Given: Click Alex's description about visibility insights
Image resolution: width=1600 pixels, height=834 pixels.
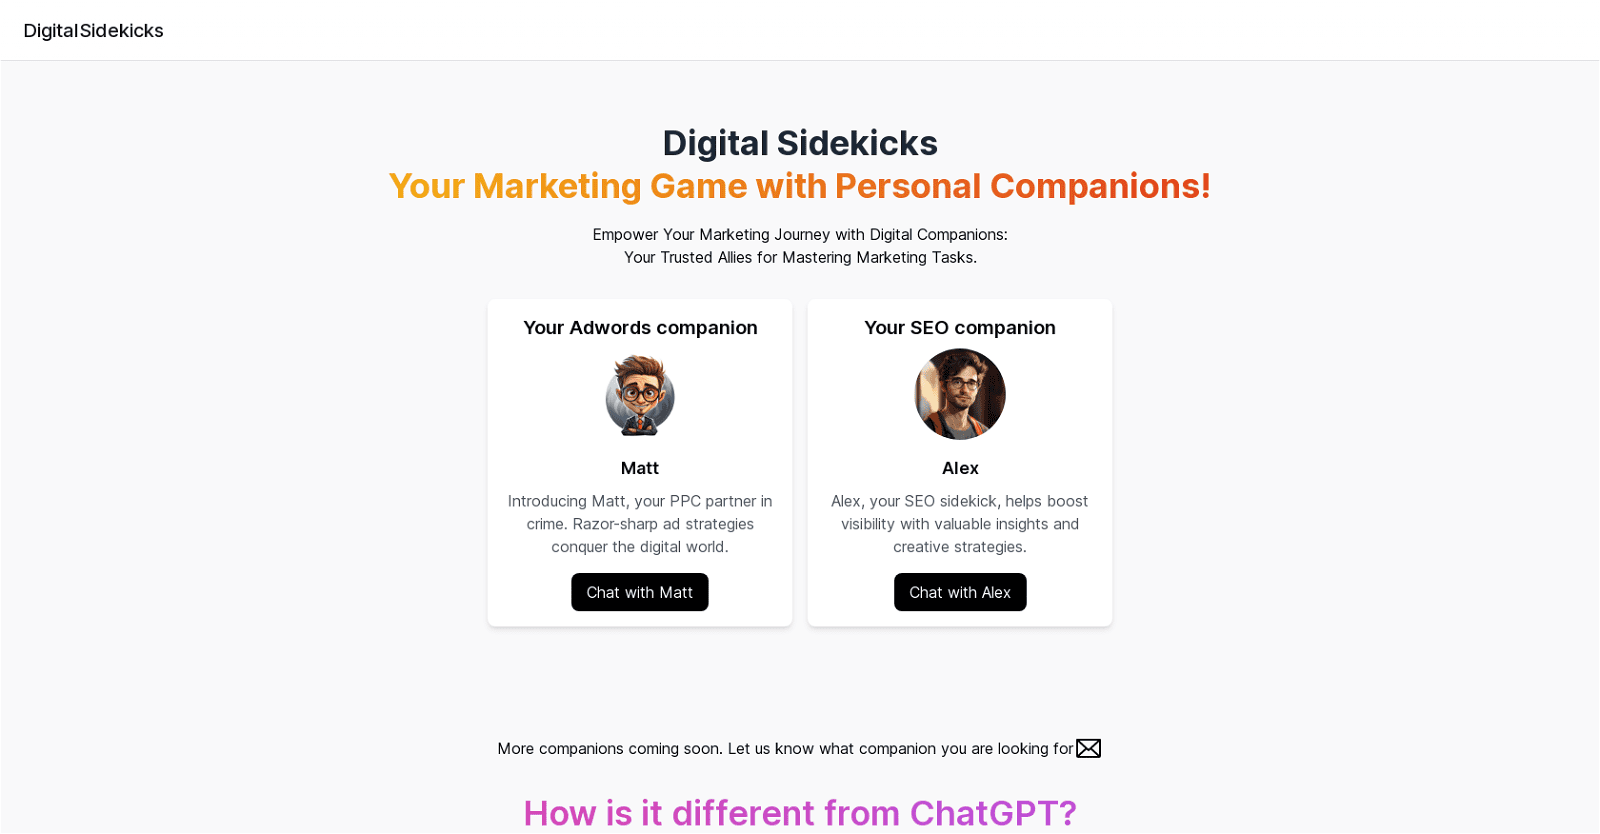Looking at the screenshot, I should pos(959,523).
